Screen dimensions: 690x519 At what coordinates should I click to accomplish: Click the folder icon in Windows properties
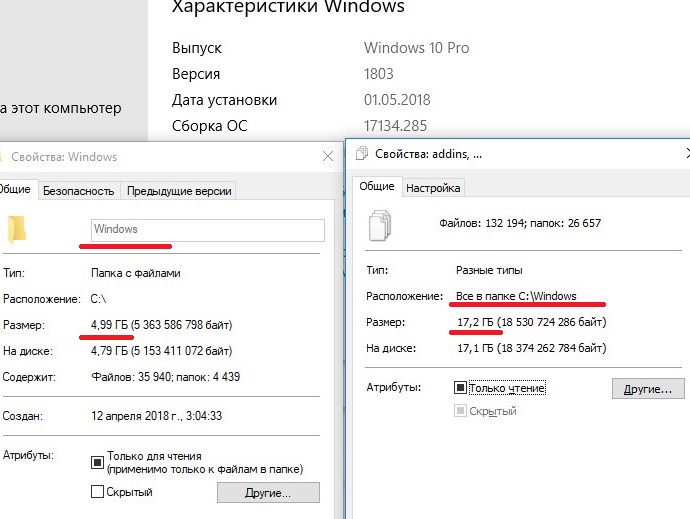click(x=16, y=229)
